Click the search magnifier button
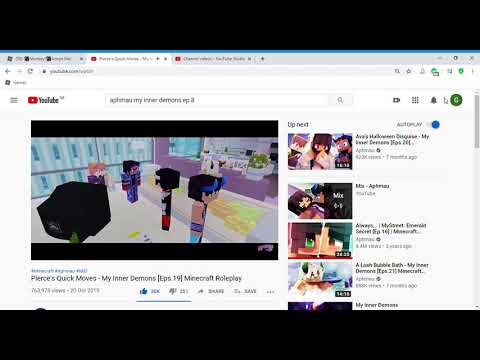 [340, 100]
